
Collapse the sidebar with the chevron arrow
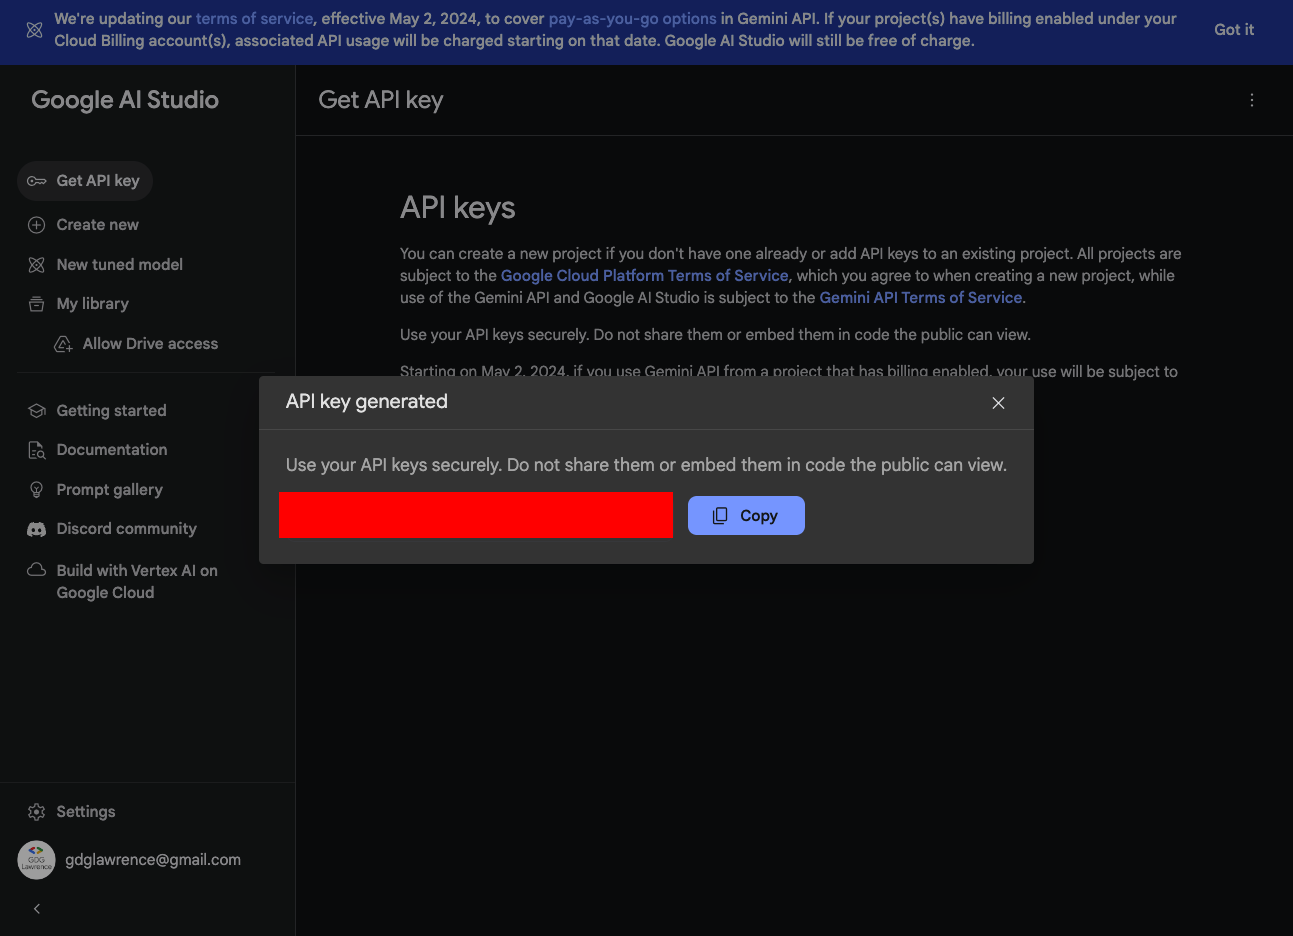point(37,909)
